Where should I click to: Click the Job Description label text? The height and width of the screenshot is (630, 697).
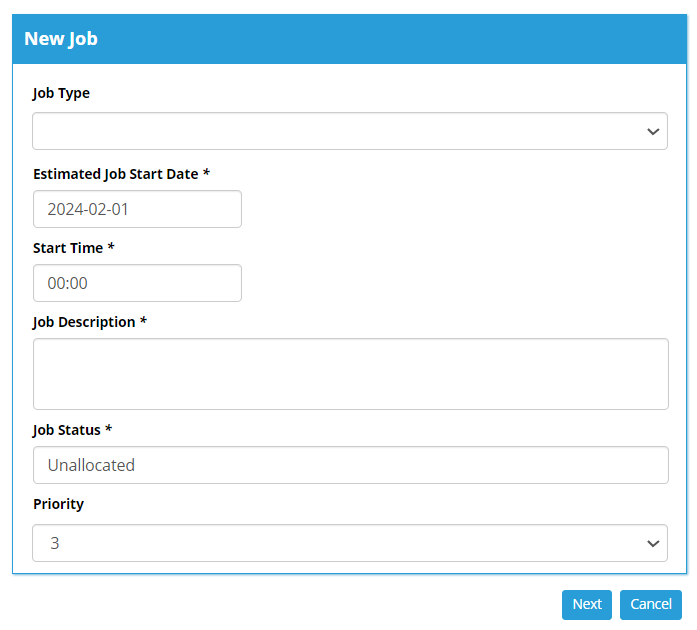click(84, 322)
